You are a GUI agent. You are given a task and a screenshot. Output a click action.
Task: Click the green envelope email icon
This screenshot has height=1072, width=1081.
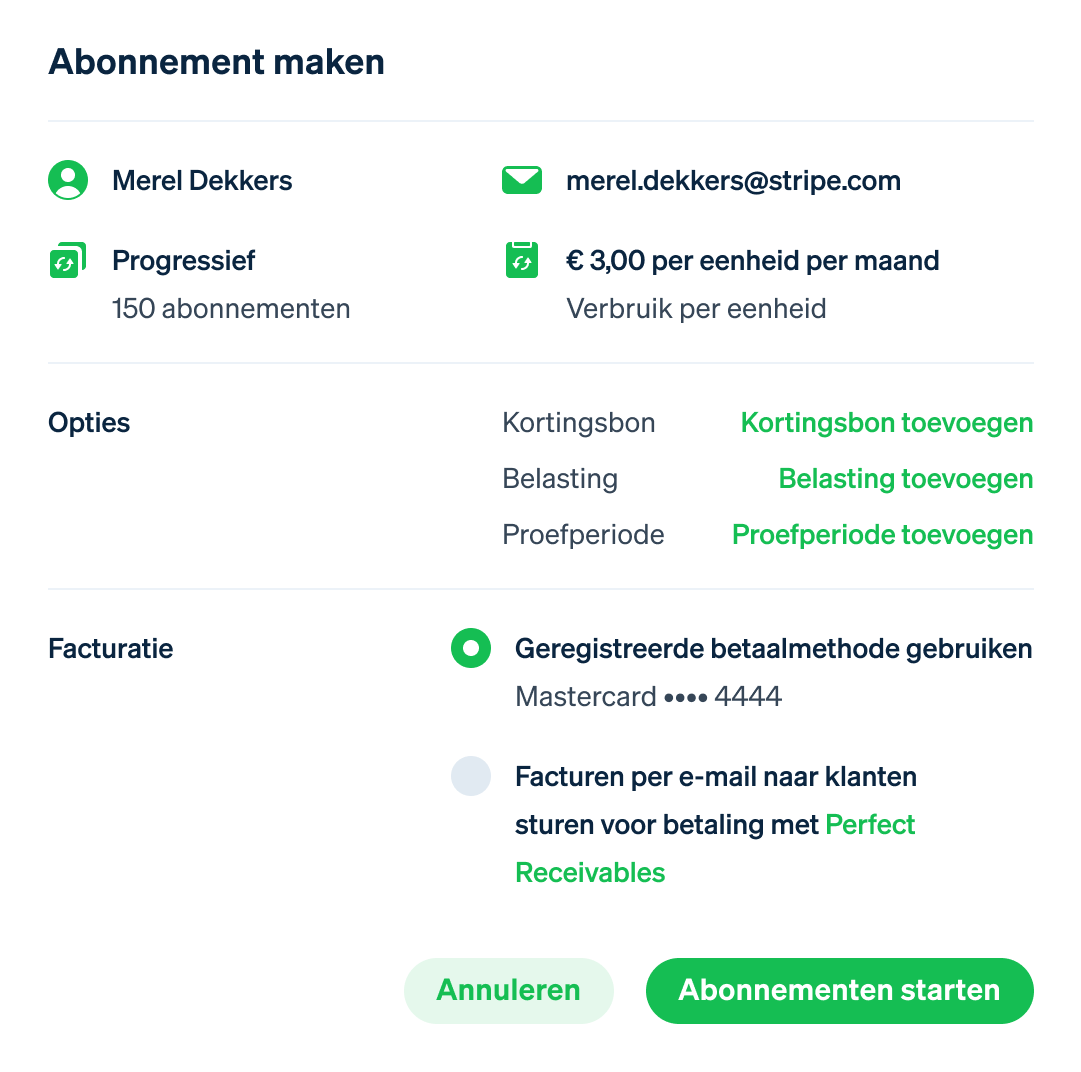click(522, 180)
